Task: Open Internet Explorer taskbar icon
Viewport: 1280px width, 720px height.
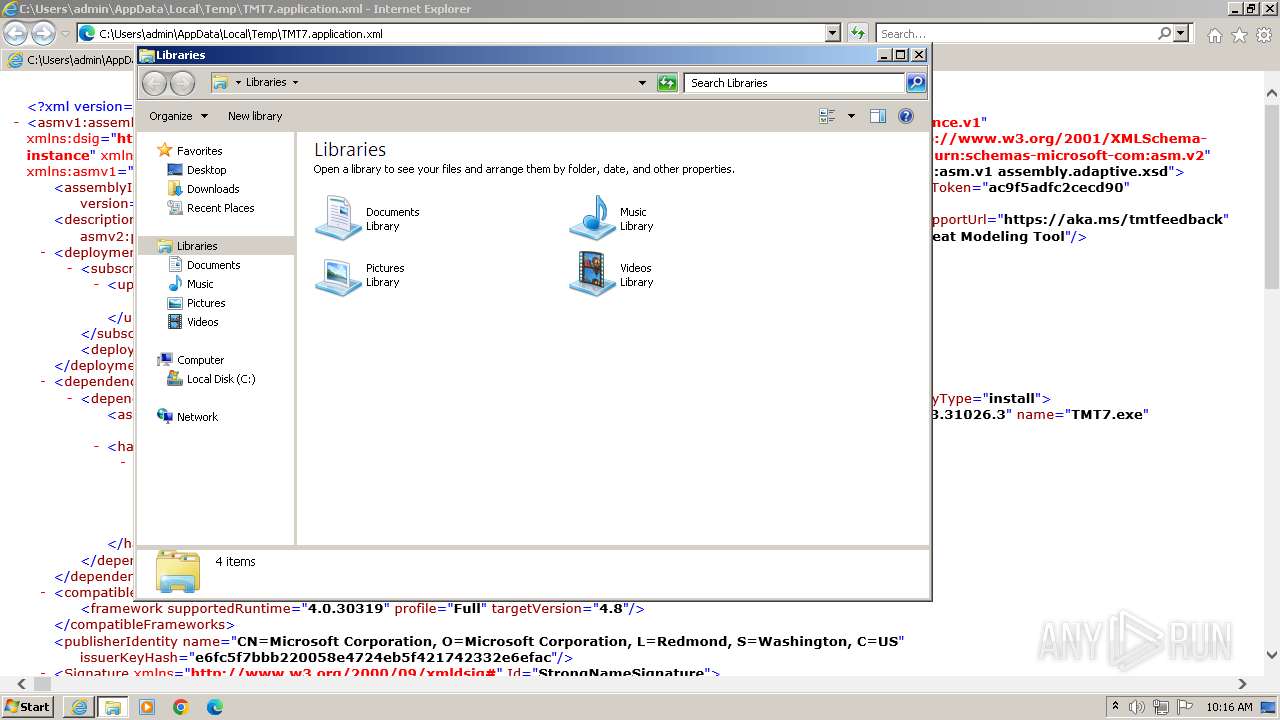Action: click(79, 707)
